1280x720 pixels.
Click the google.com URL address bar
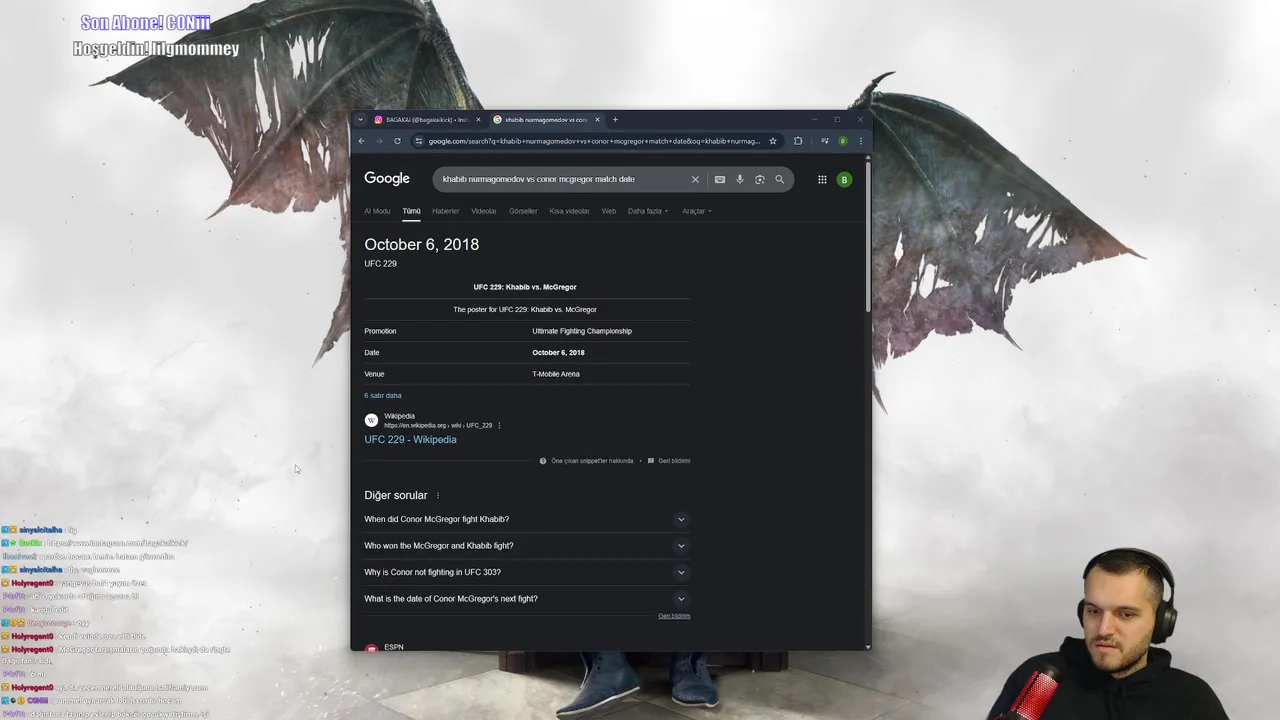point(594,141)
